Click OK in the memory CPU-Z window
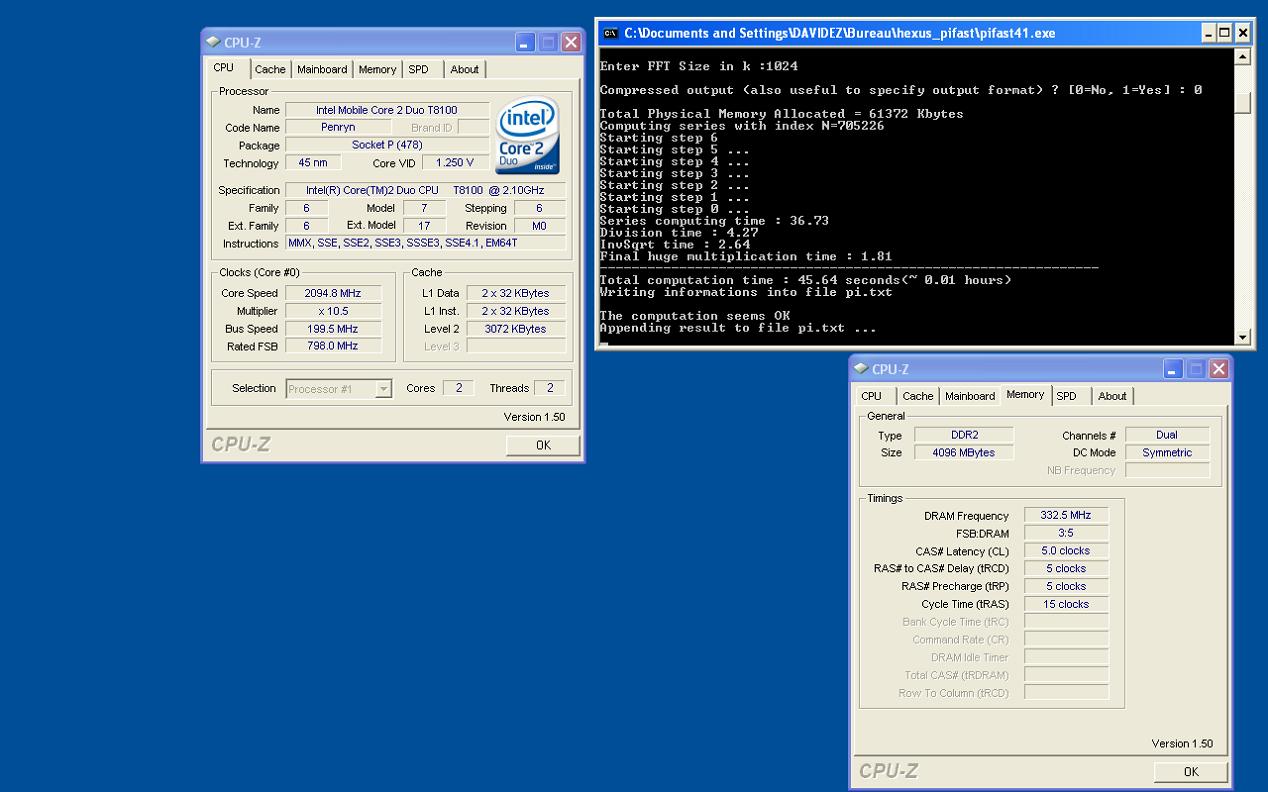This screenshot has width=1268, height=792. (x=1191, y=772)
